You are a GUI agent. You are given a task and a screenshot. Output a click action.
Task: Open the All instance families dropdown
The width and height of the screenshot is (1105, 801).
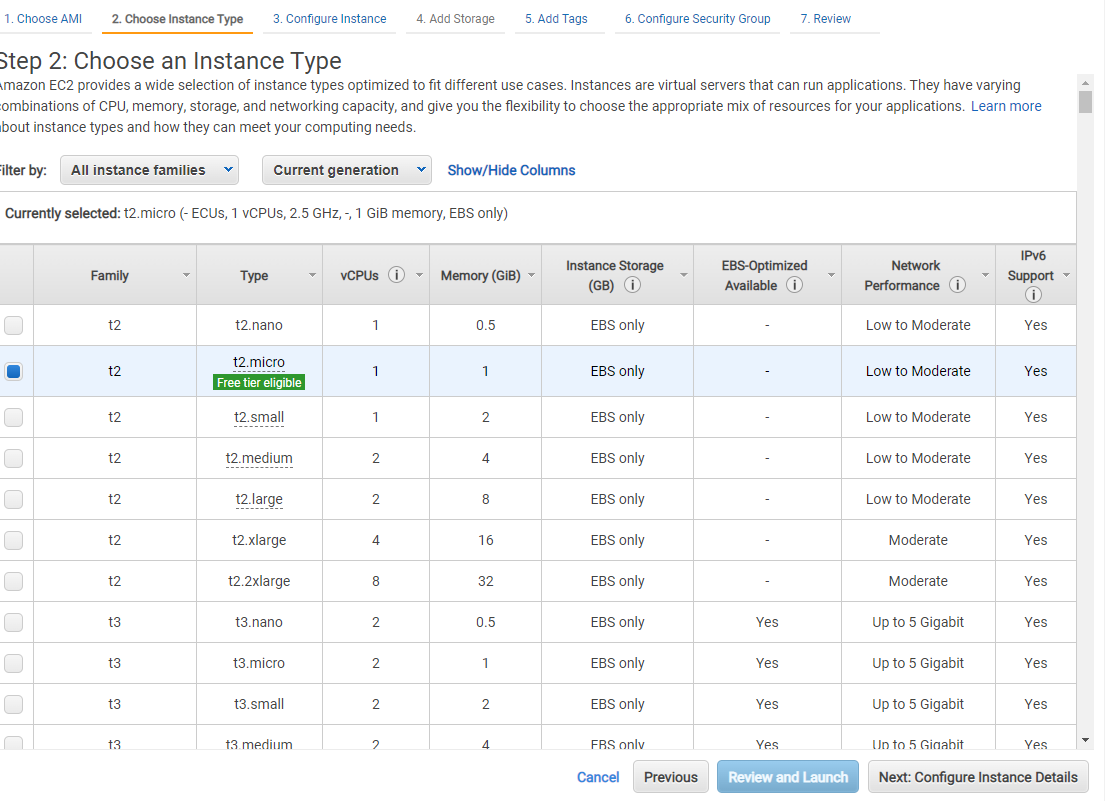point(149,170)
